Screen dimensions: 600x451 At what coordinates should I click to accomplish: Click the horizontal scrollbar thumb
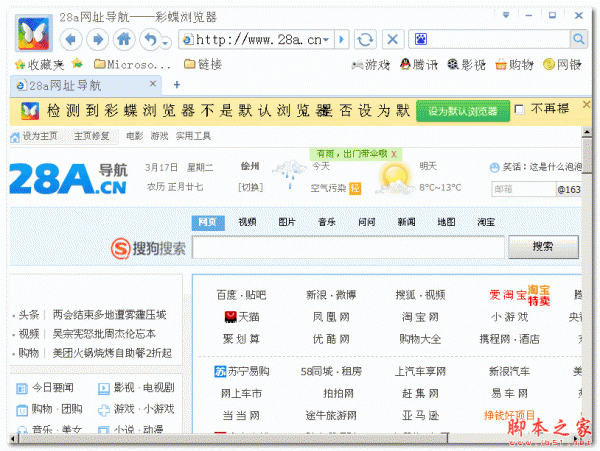tap(233, 438)
